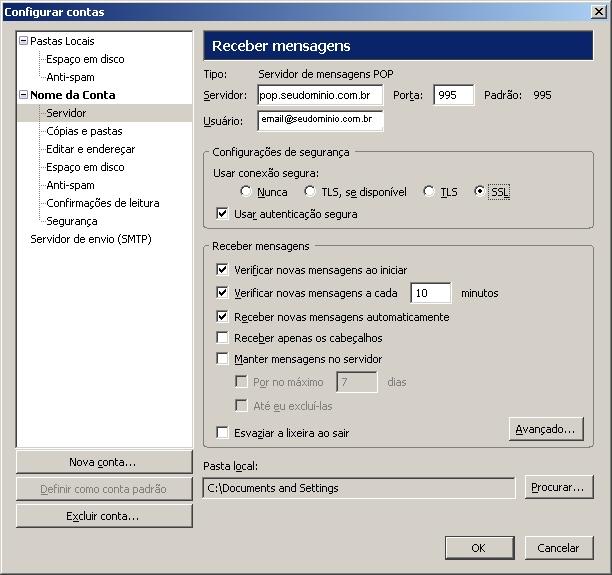Toggle Verificar novas mensagens a cada checkbox
The image size is (612, 575).
pos(222,292)
